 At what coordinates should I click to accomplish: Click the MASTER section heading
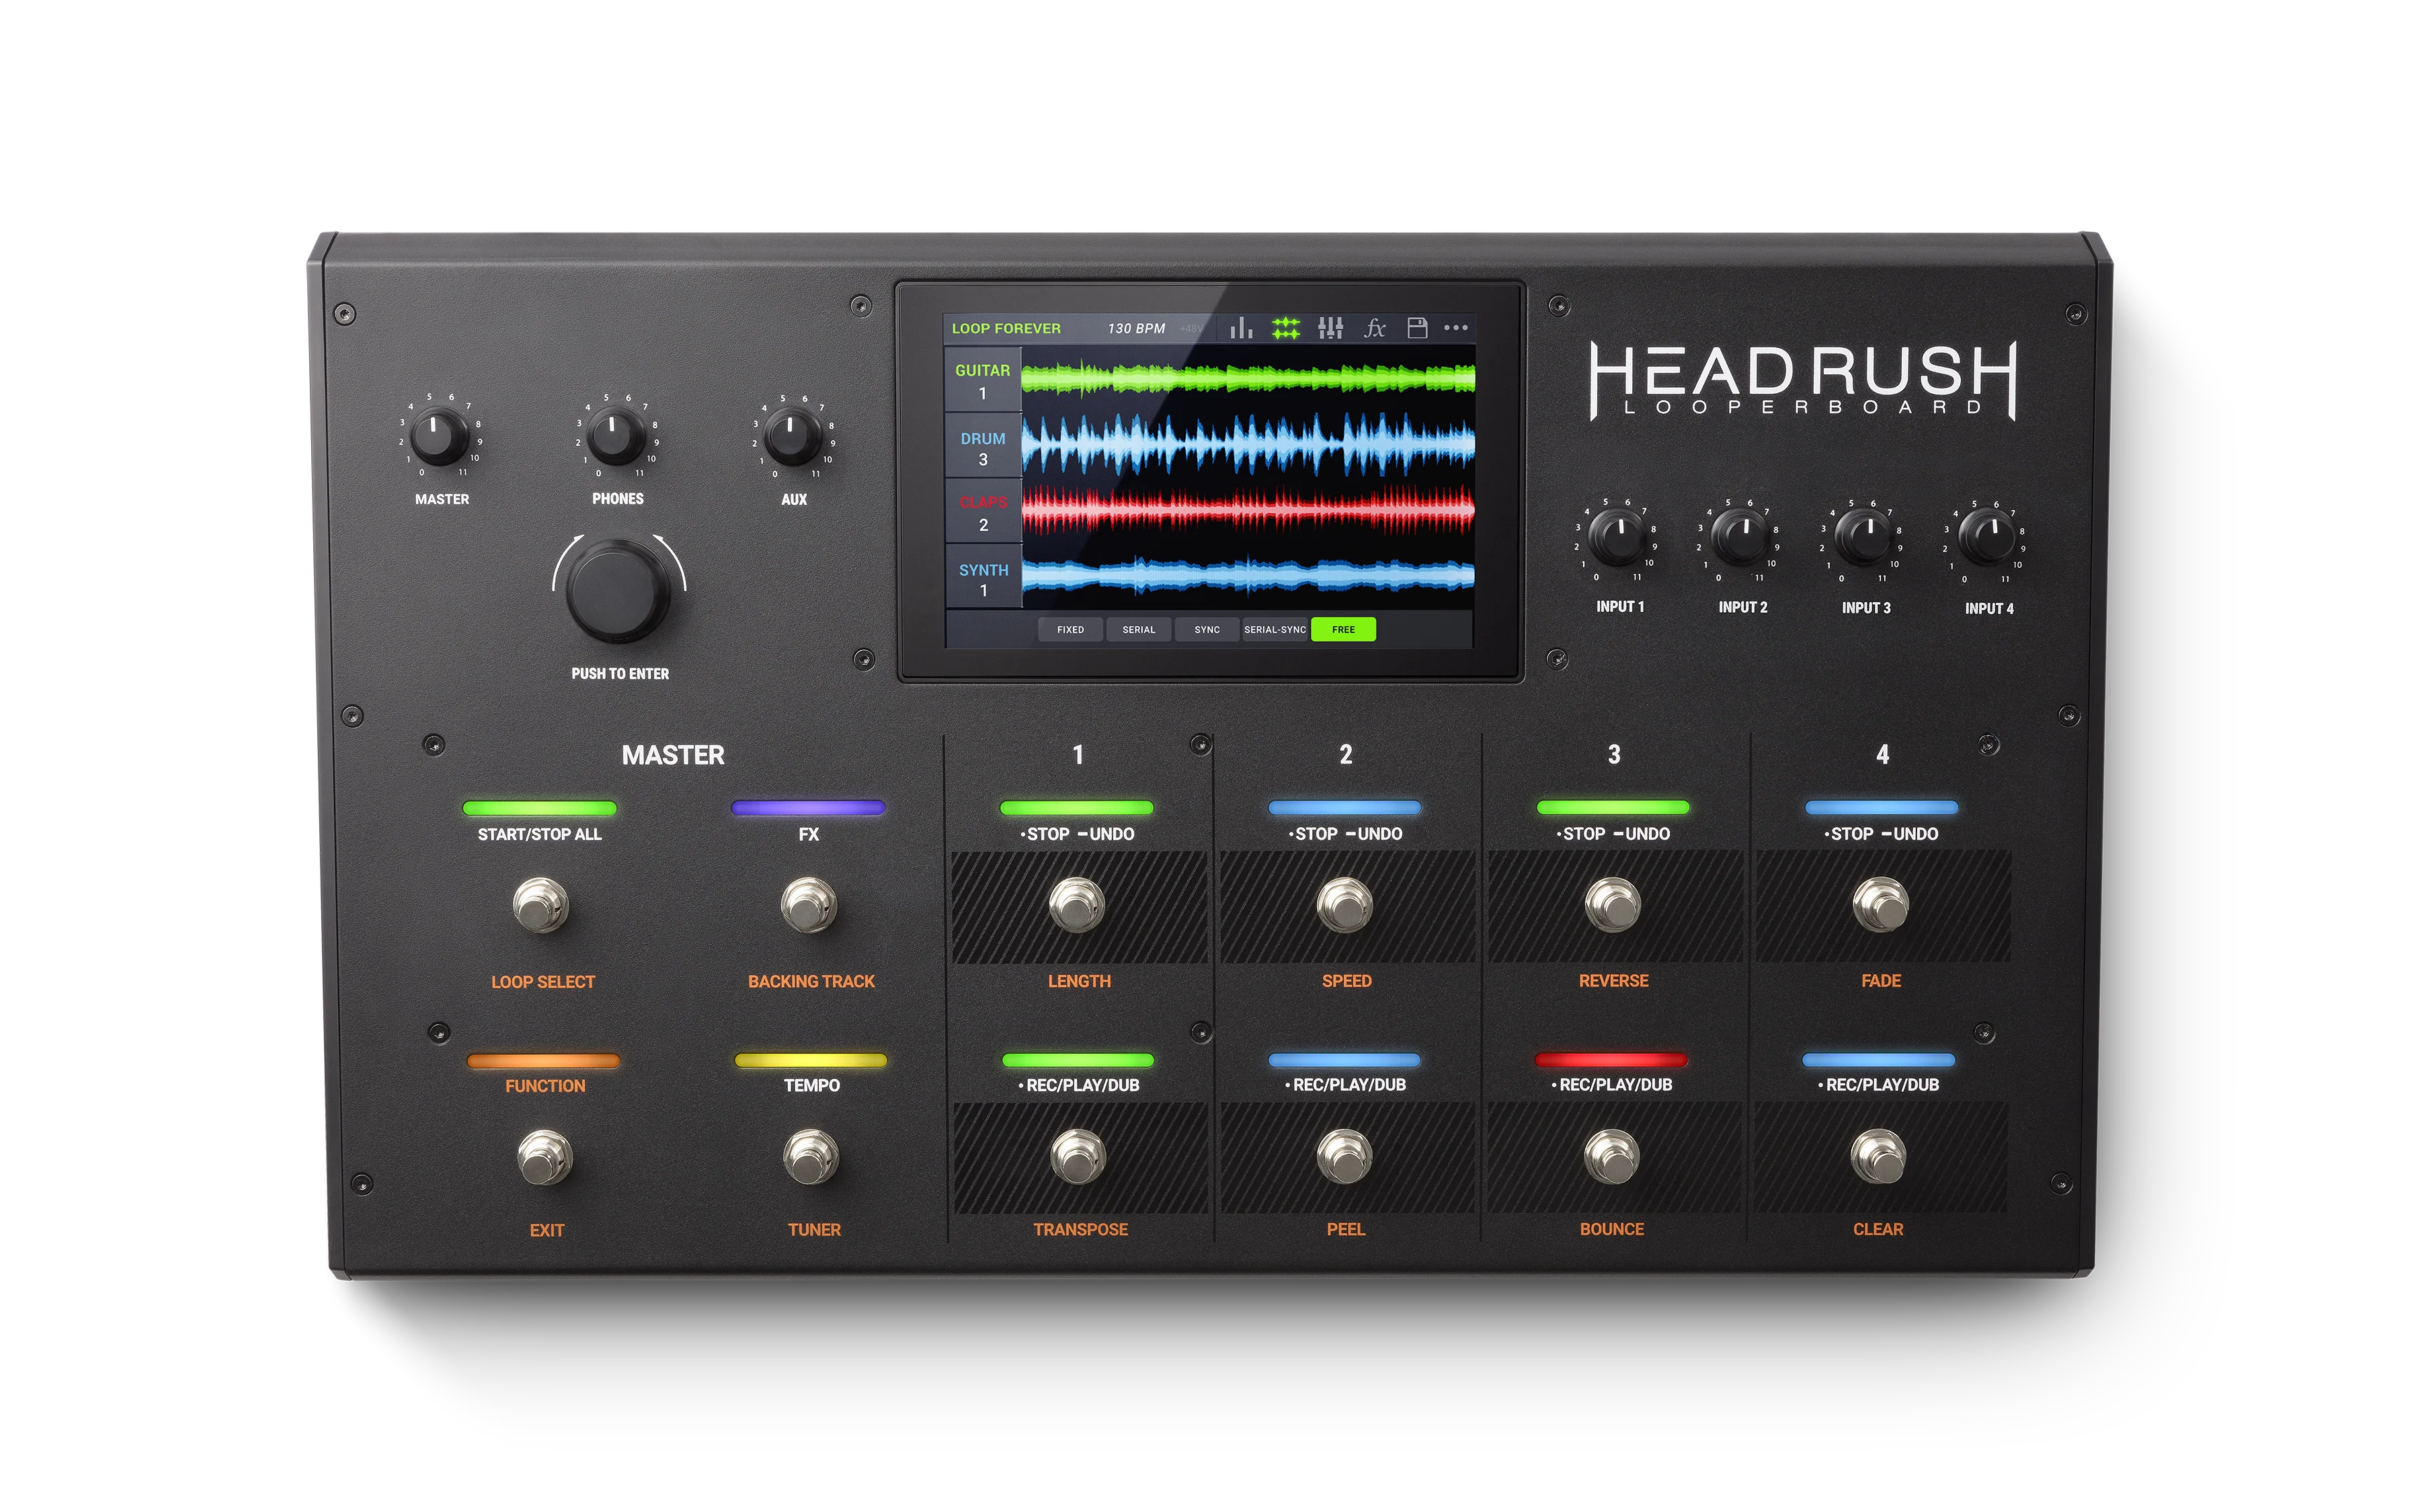point(673,756)
